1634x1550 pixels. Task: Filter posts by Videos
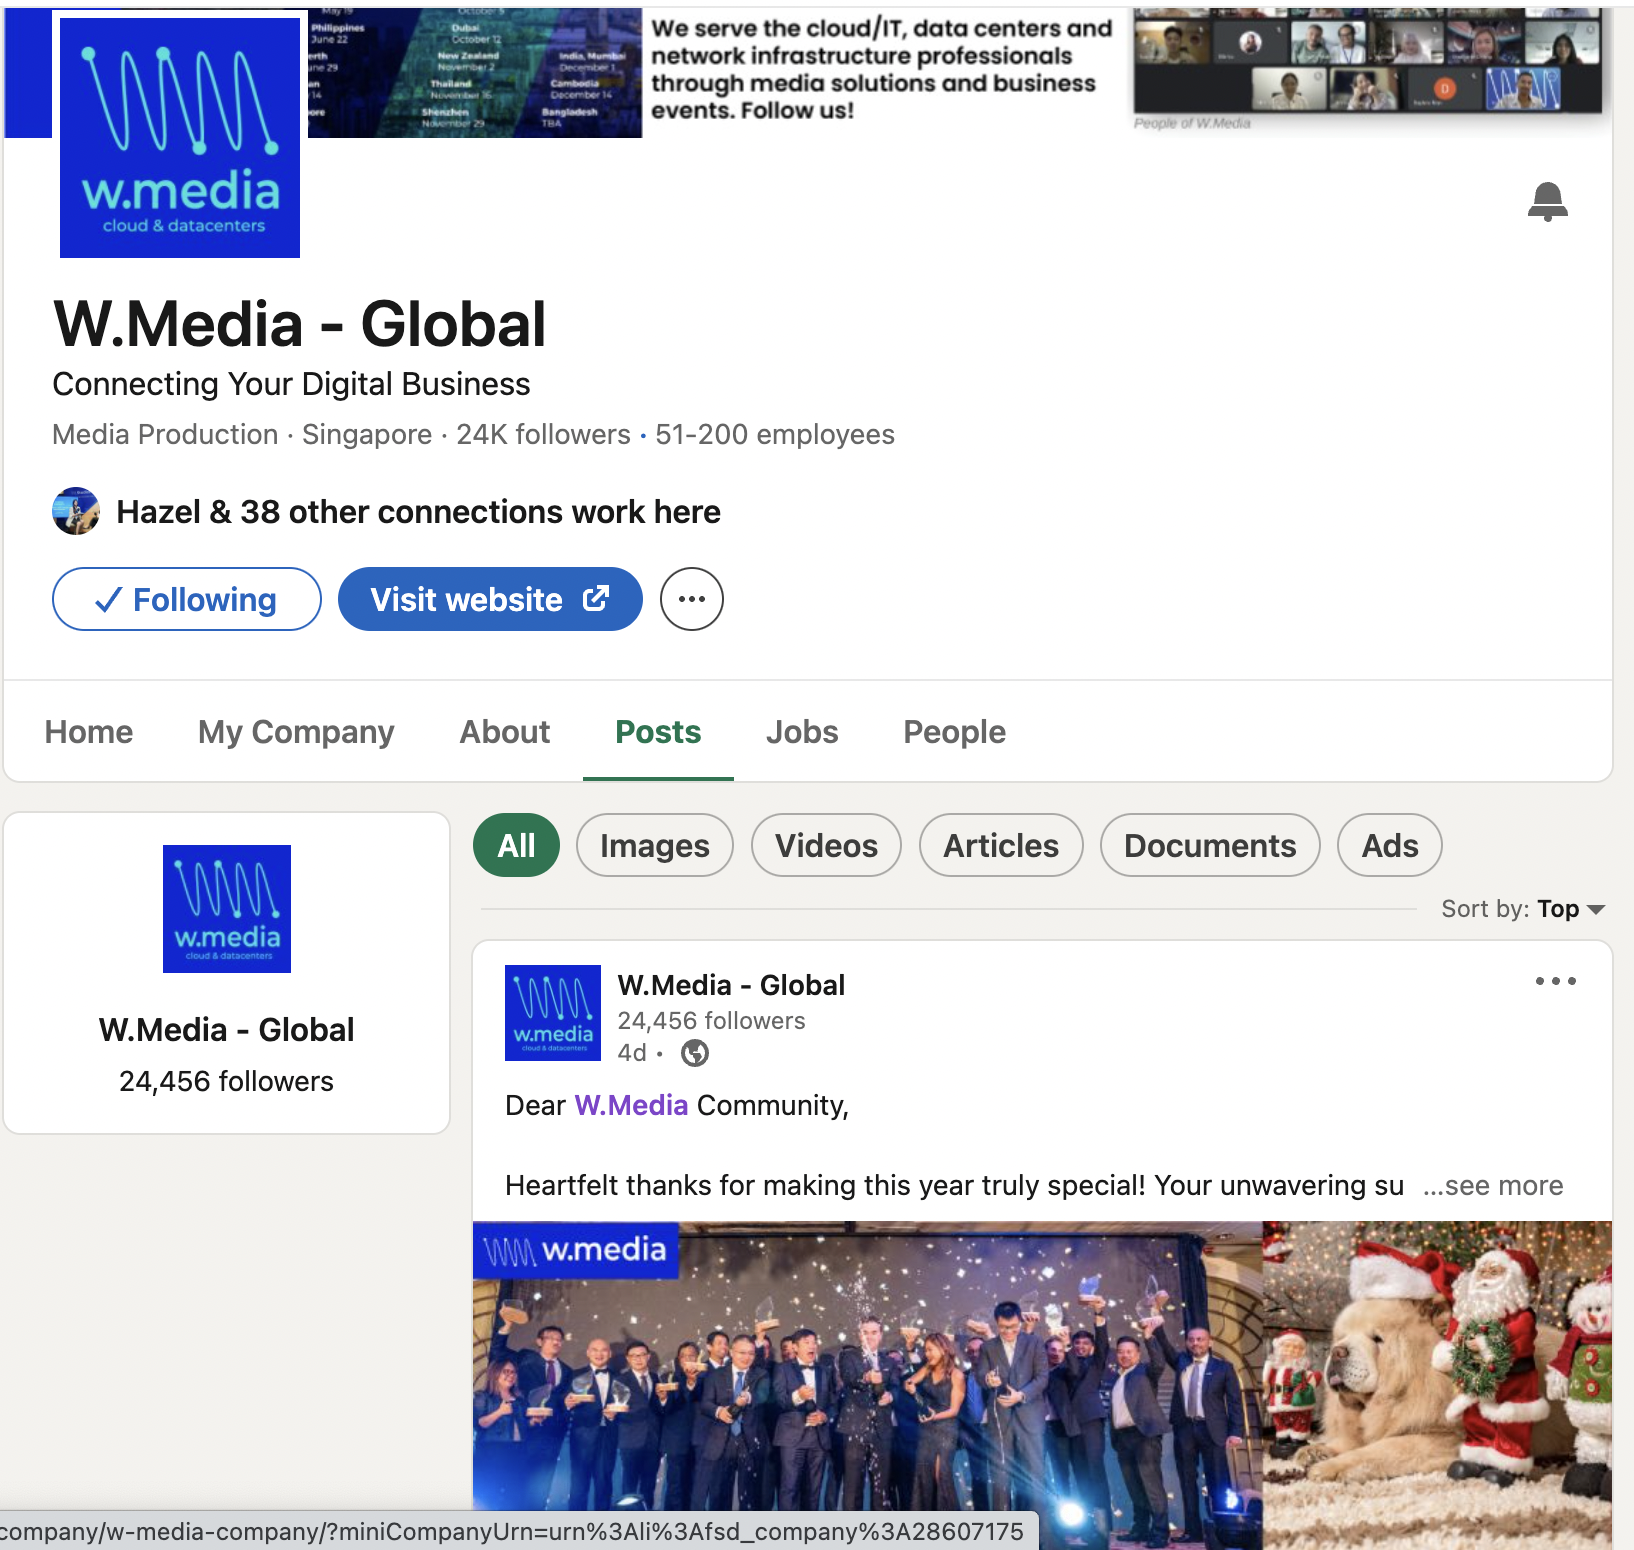pos(826,845)
